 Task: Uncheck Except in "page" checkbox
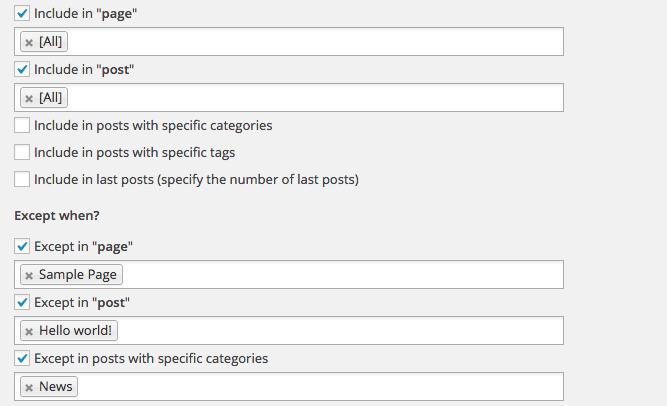tap(22, 246)
